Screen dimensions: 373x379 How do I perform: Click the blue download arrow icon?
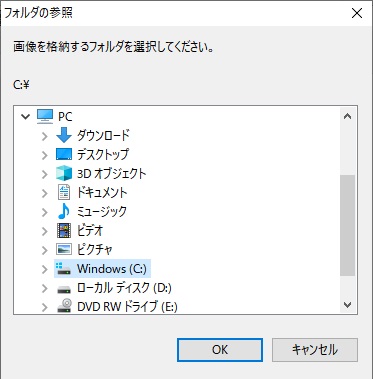pyautogui.click(x=64, y=135)
